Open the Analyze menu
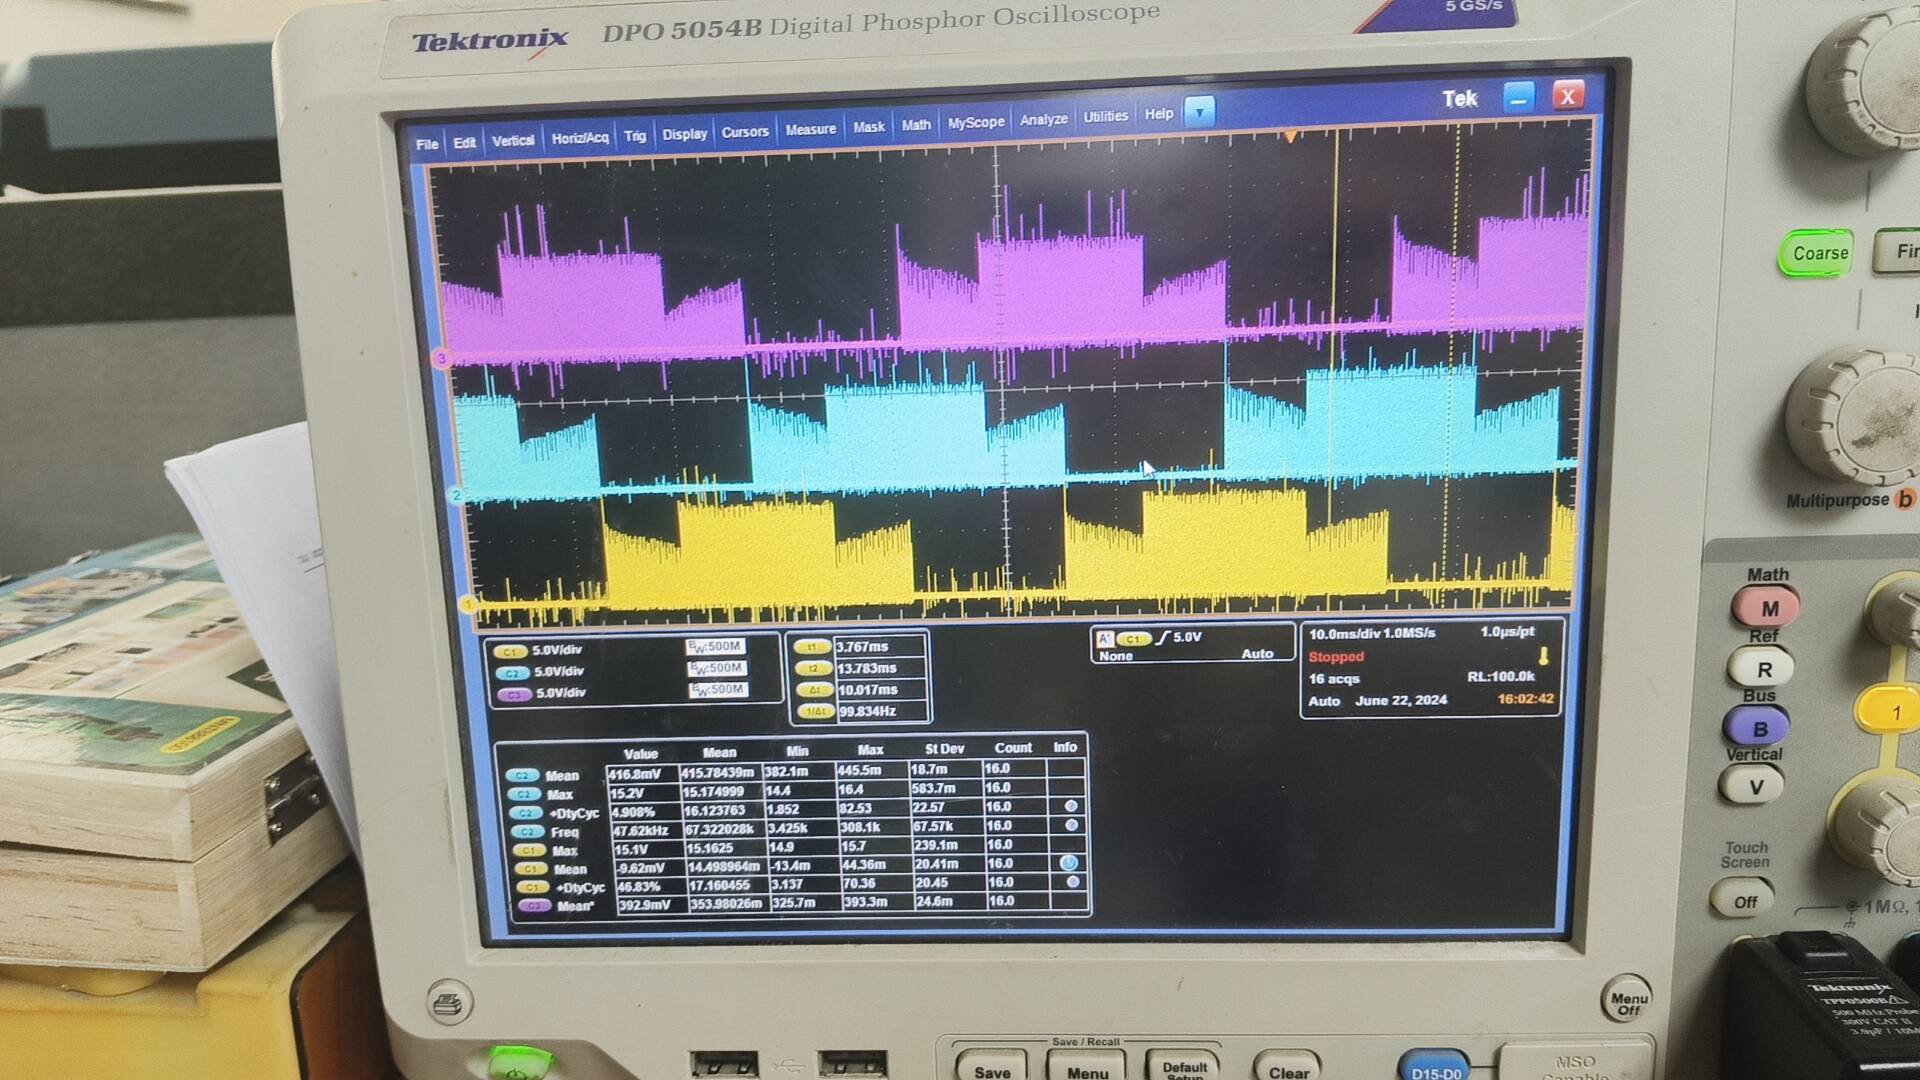Viewport: 1920px width, 1080px height. [x=1044, y=119]
